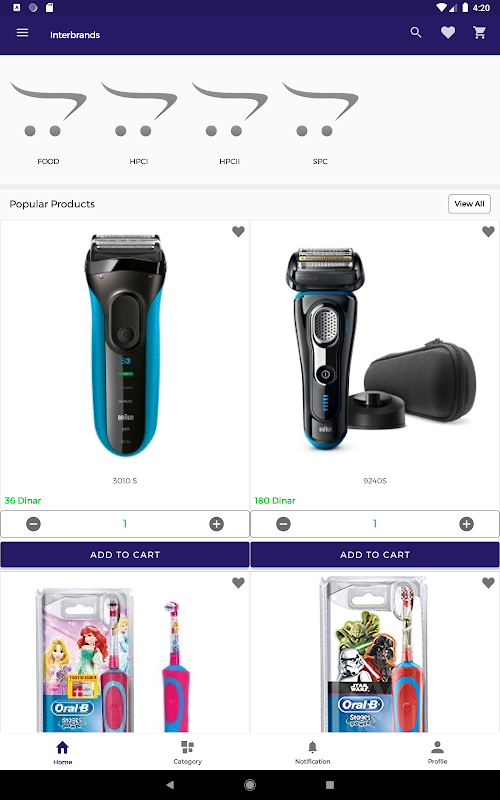Select the HPCI category icon
This screenshot has height=800, width=500.
click(139, 110)
